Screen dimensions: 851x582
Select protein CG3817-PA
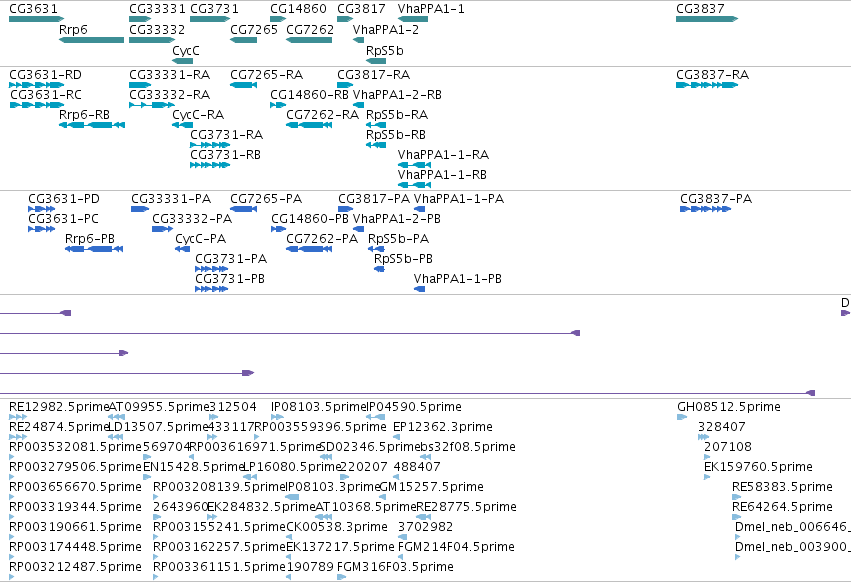374,199
